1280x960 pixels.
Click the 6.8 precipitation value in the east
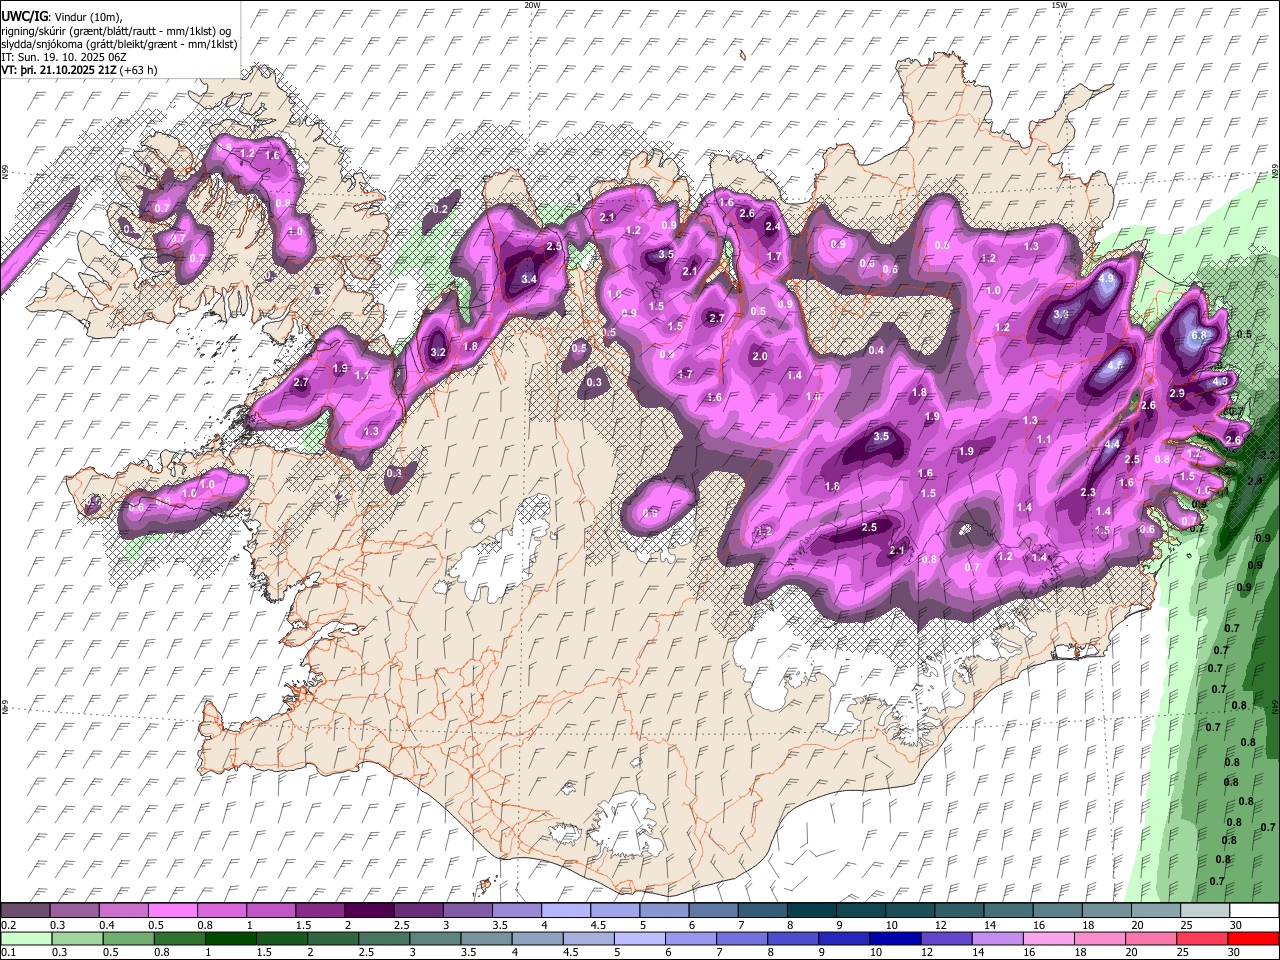1200,336
